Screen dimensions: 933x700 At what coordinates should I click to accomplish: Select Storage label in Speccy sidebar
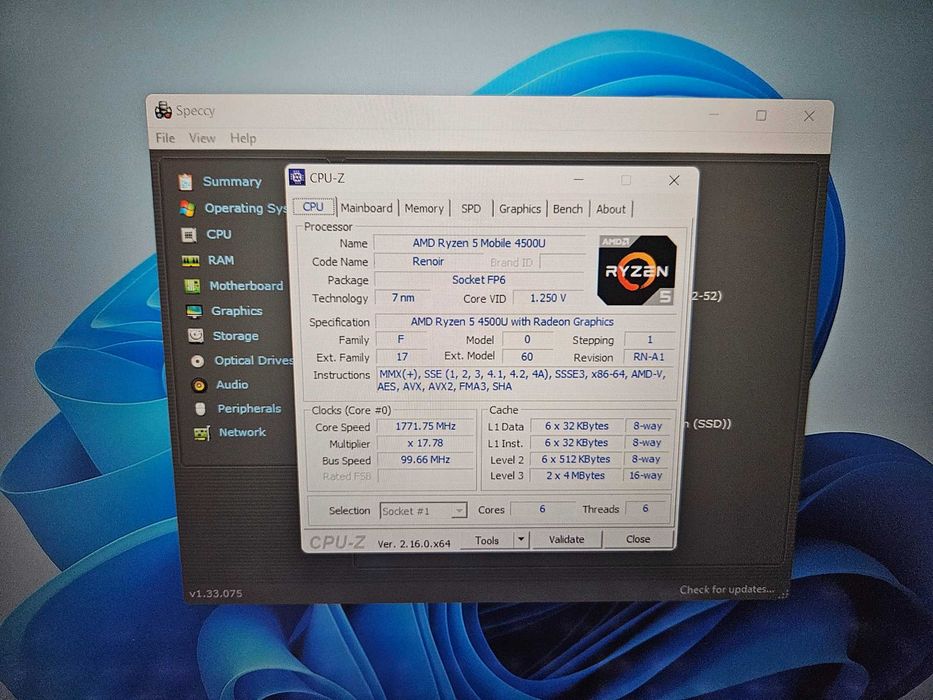click(236, 336)
